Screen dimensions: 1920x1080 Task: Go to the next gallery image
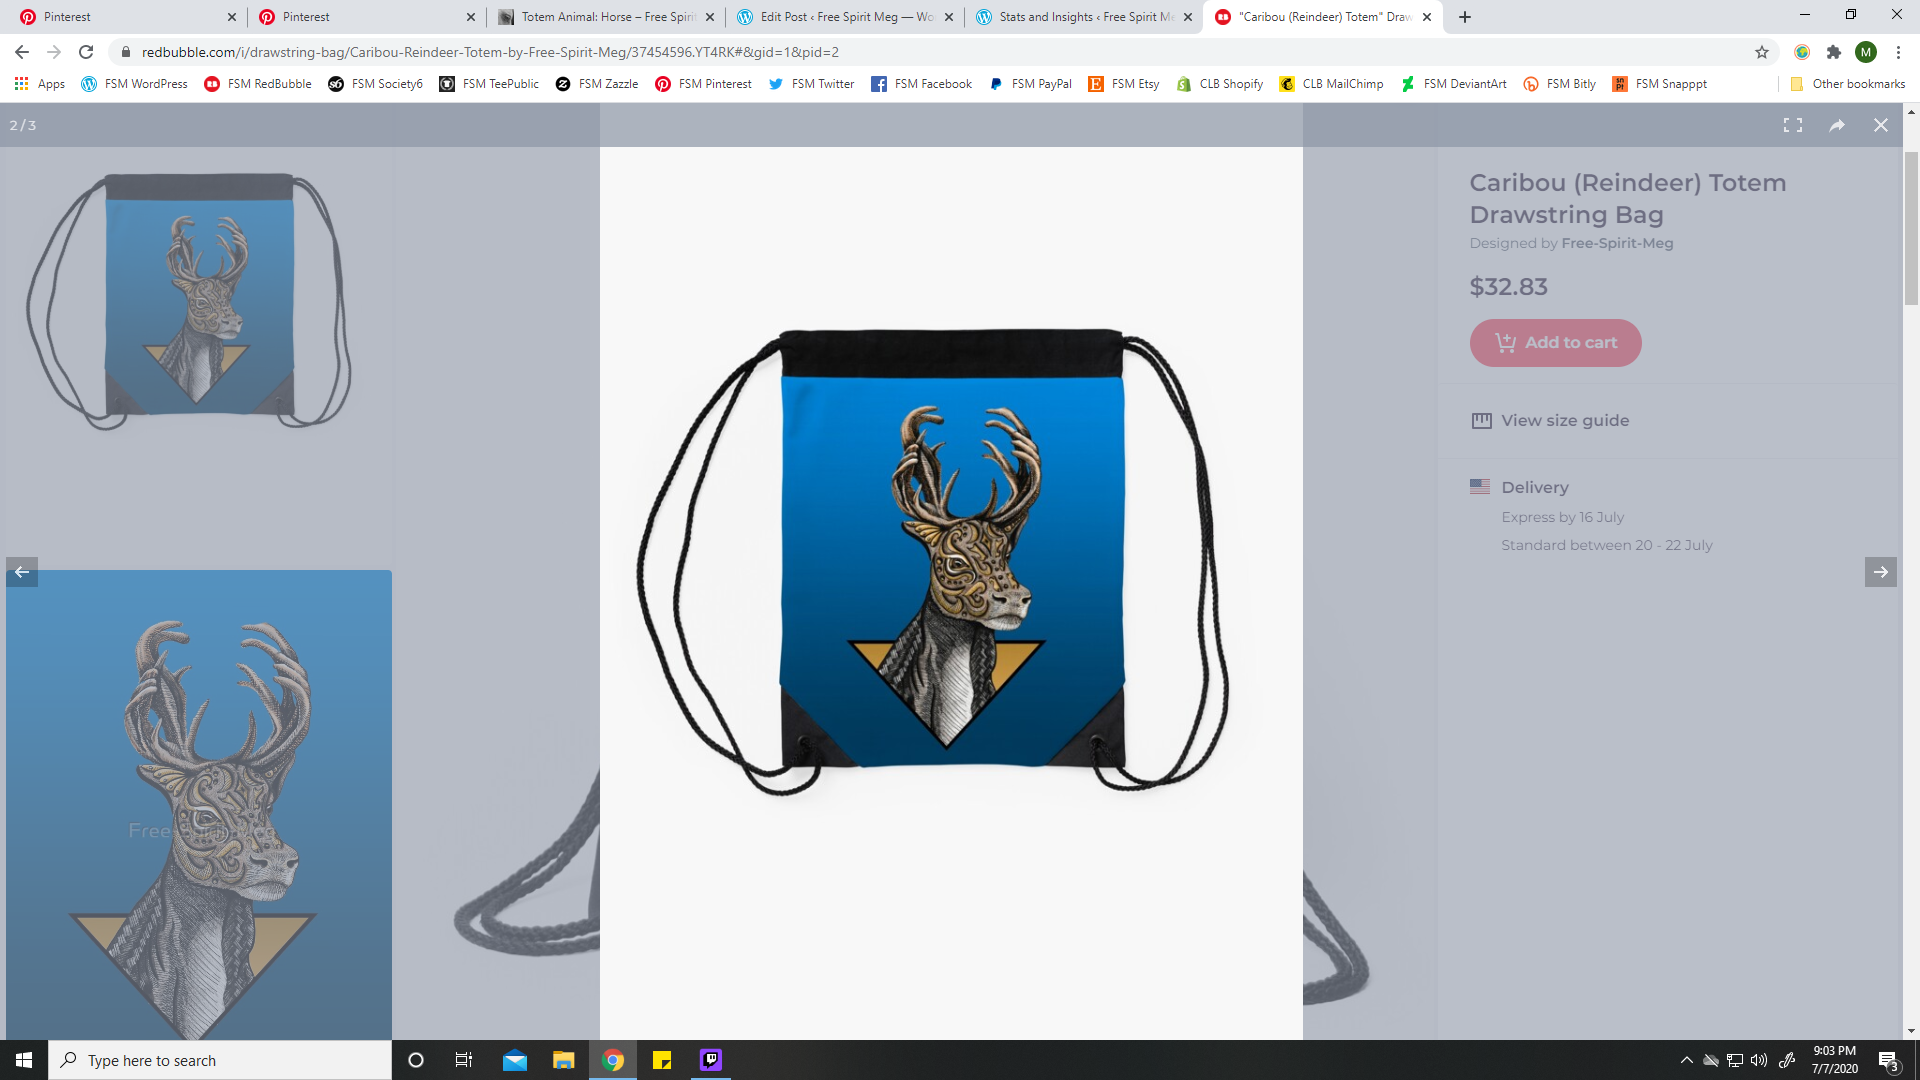point(1880,572)
